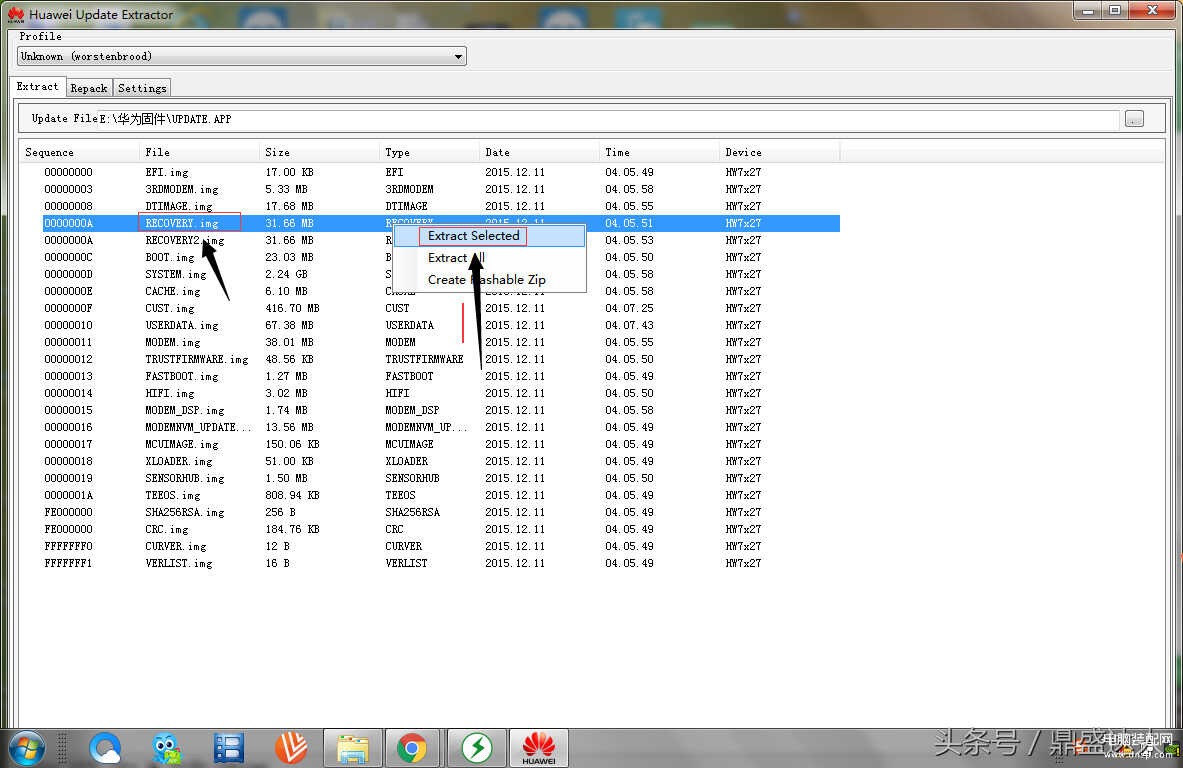Image resolution: width=1183 pixels, height=768 pixels.
Task: Open the blue cloud browser taskbar icon
Action: tap(105, 747)
